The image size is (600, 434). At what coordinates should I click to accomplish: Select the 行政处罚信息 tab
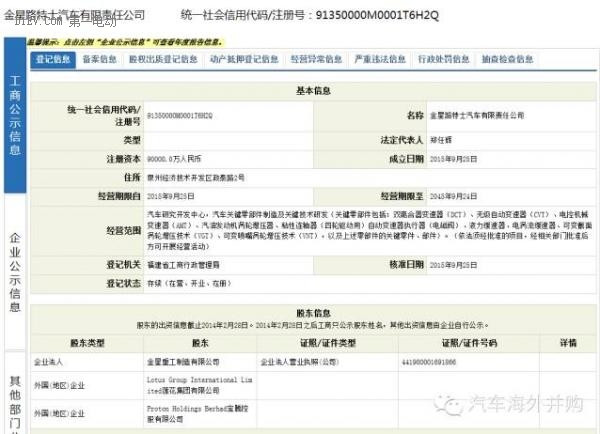click(x=443, y=59)
